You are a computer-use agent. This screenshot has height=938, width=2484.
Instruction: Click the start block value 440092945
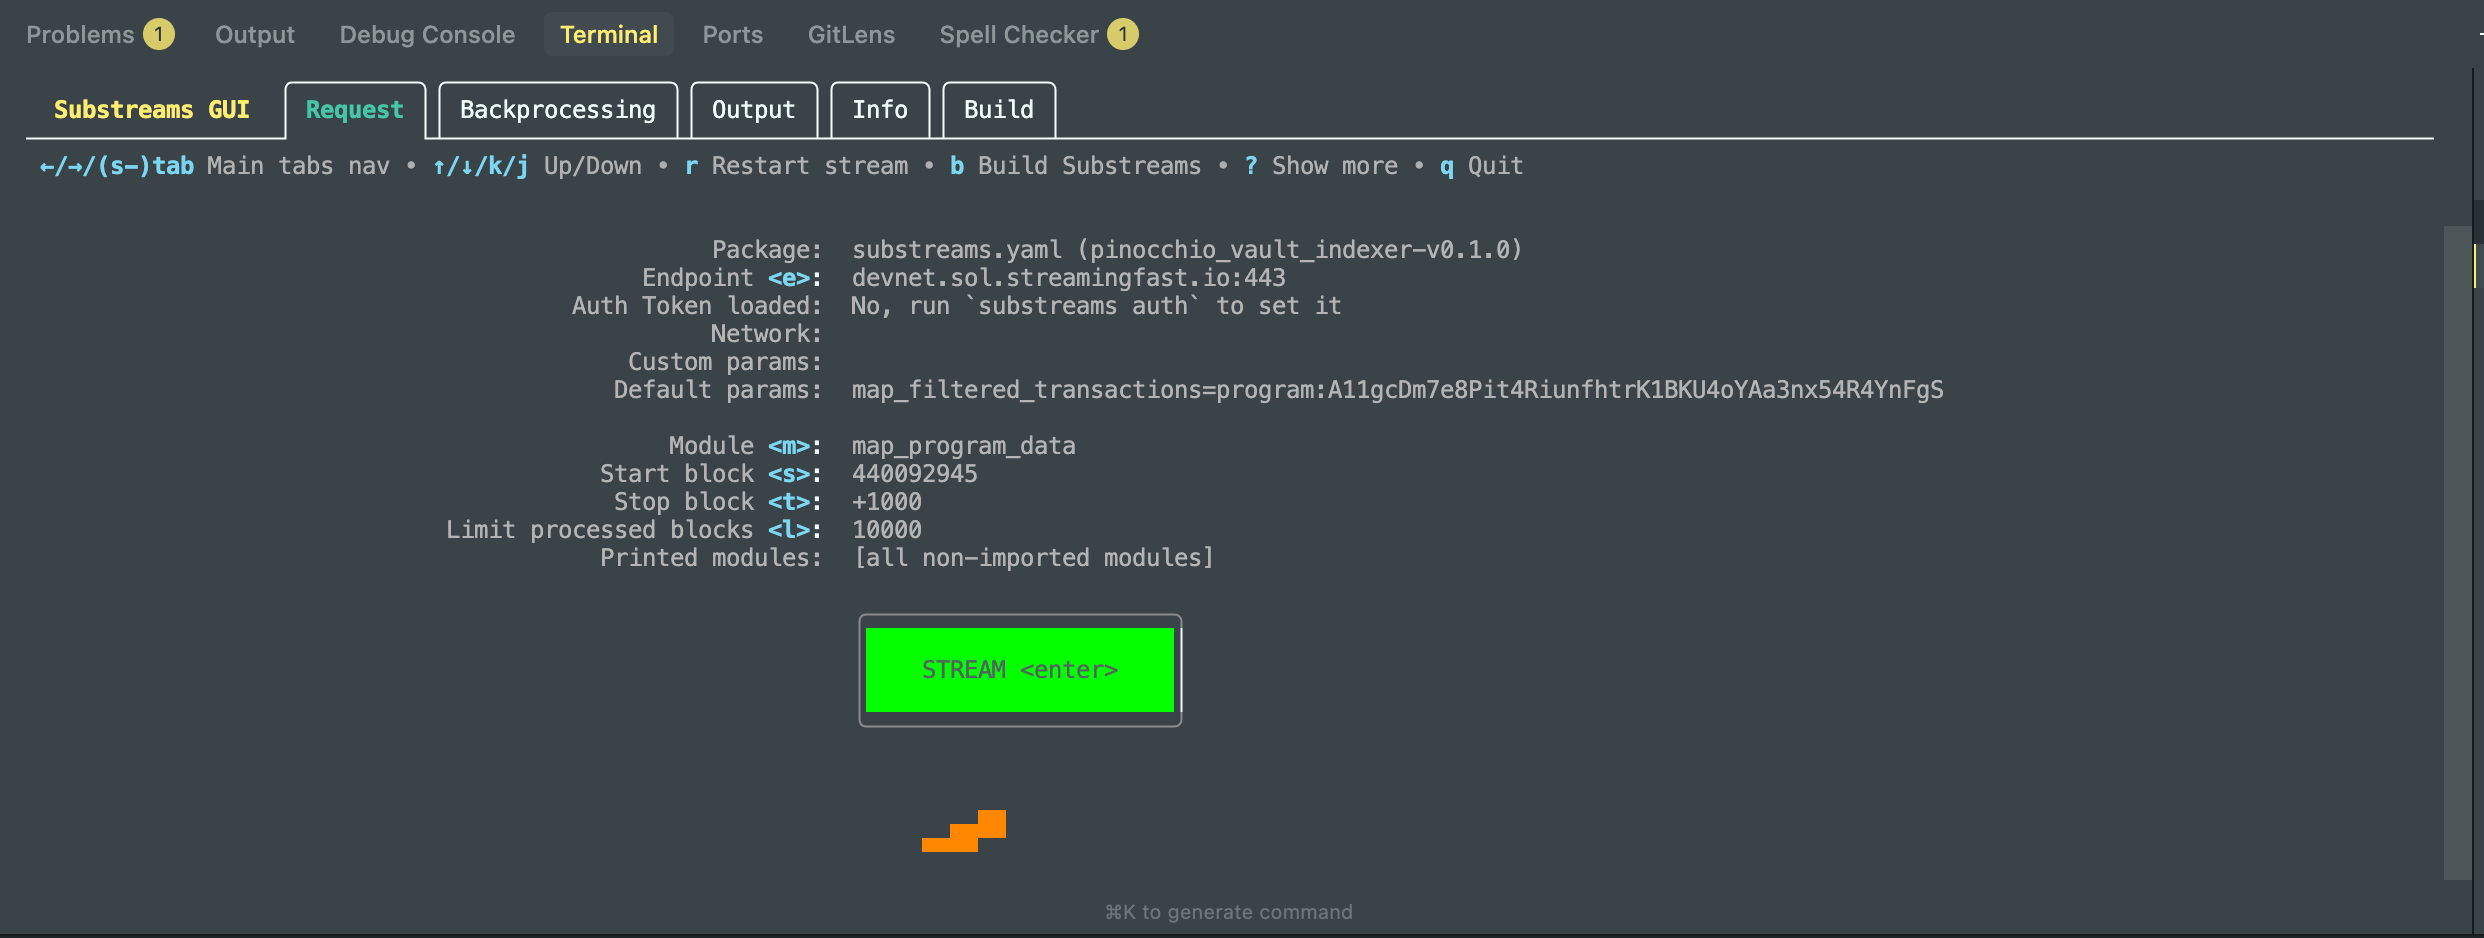click(x=914, y=474)
